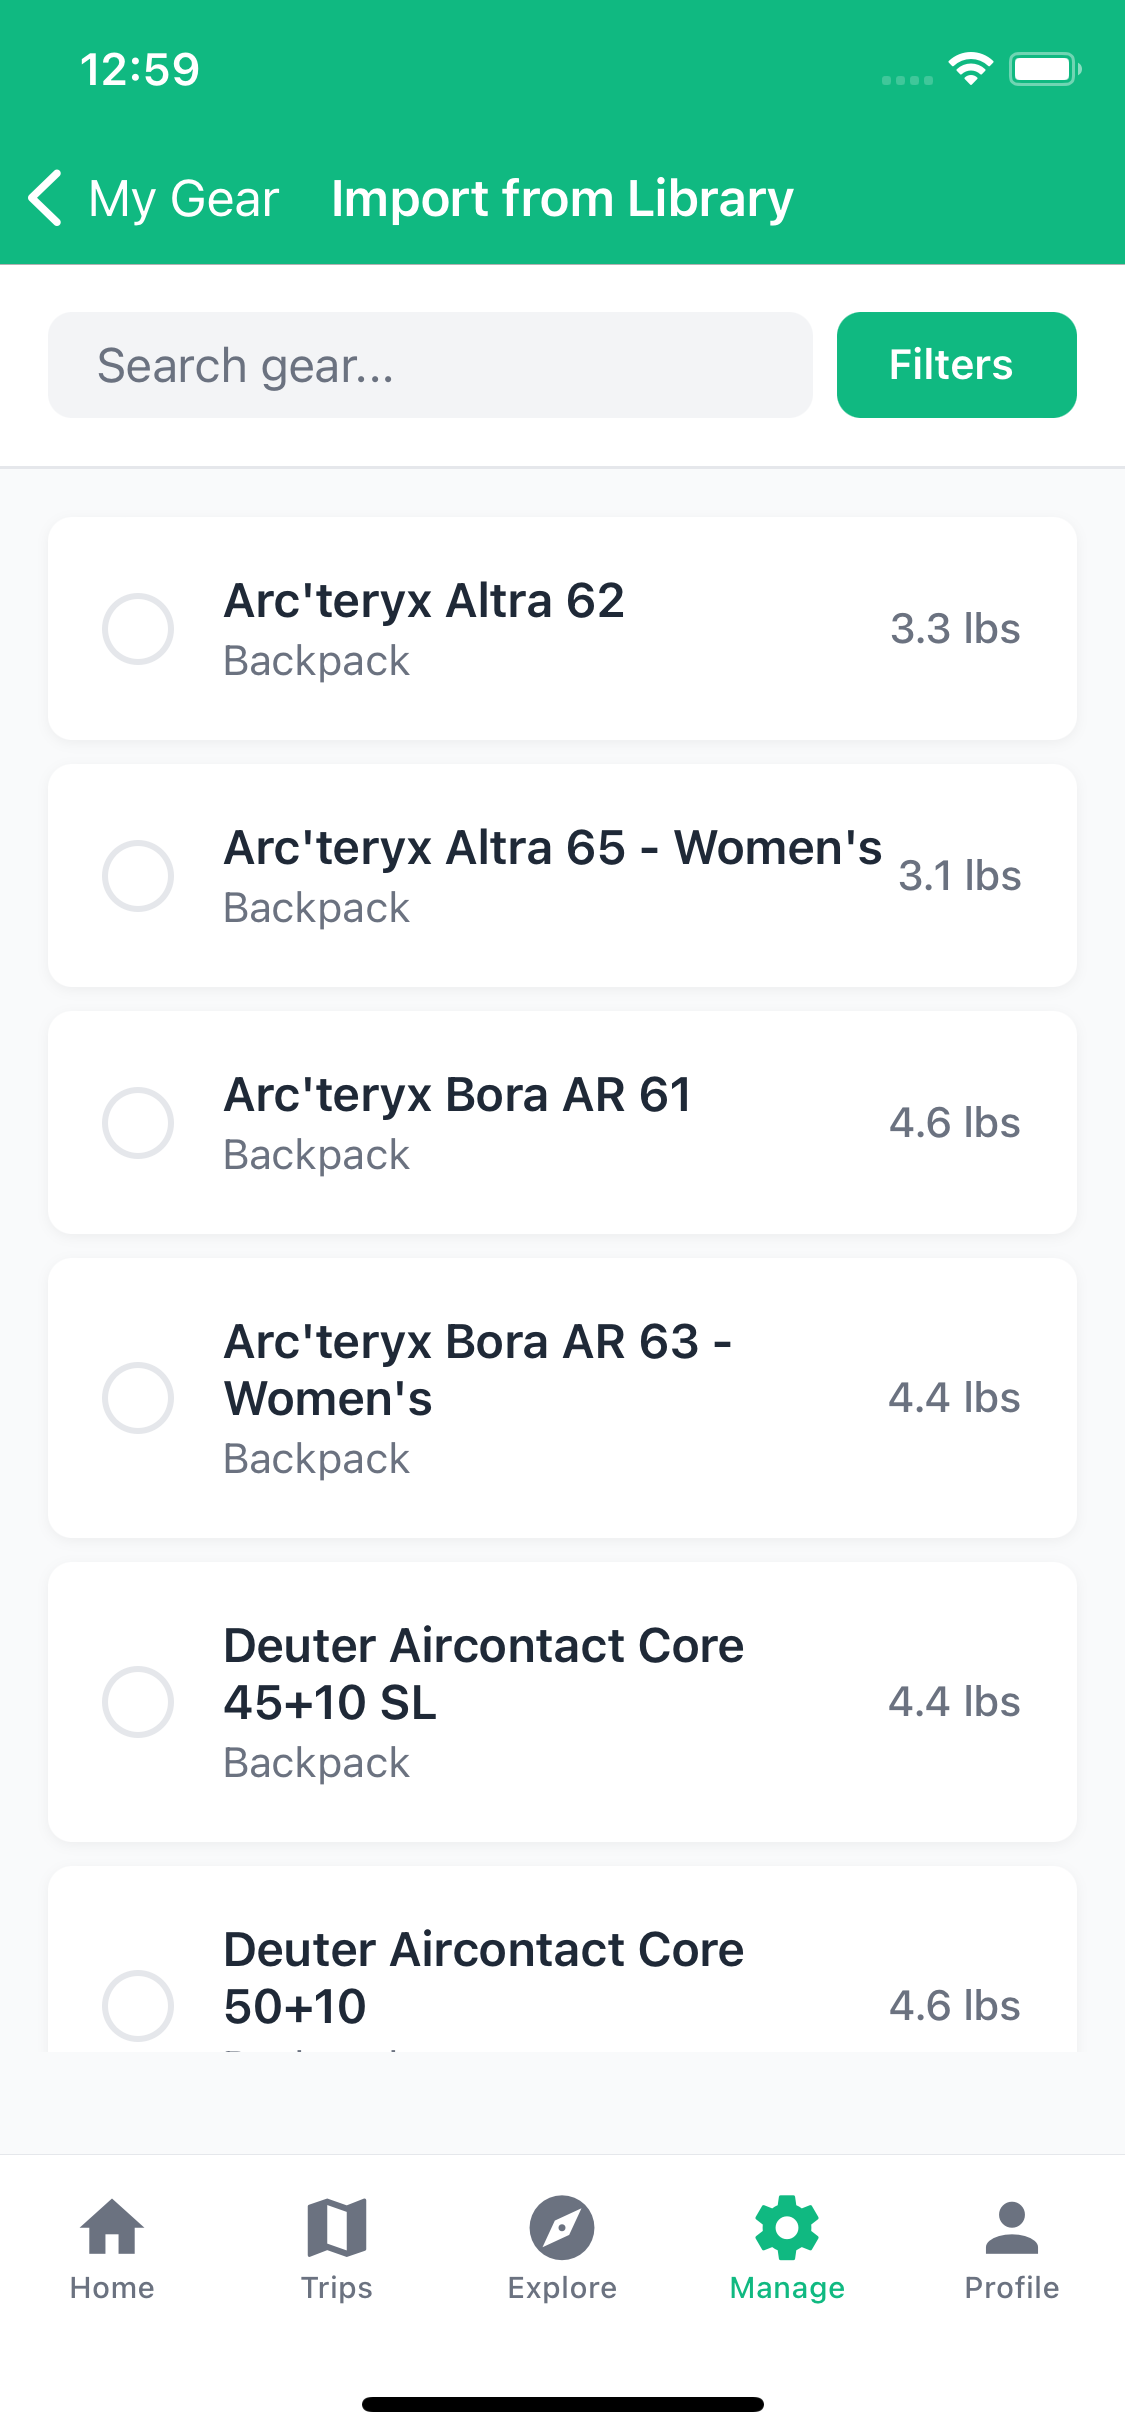Tap the back chevron icon

click(x=46, y=198)
